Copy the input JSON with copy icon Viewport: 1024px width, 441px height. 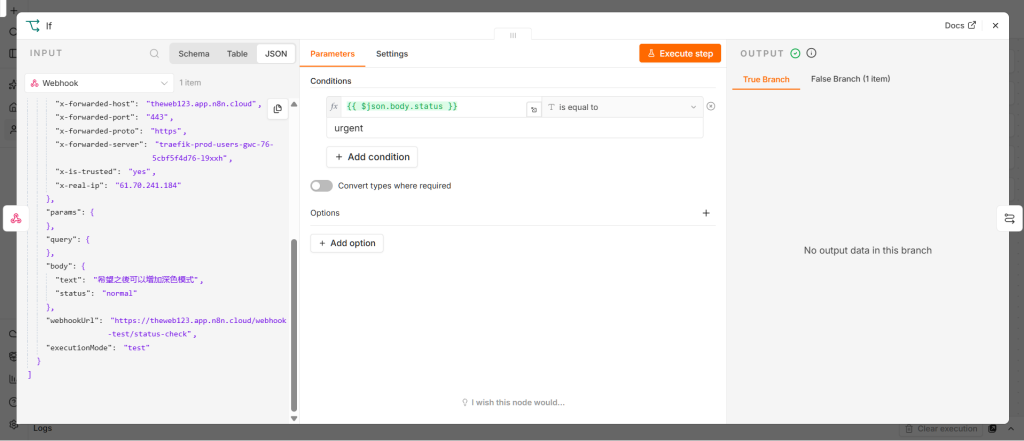[278, 109]
